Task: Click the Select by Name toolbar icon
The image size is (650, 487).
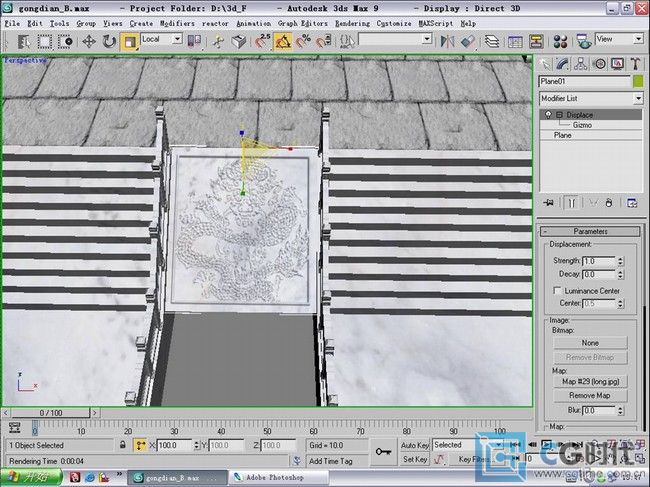Action: [x=24, y=42]
